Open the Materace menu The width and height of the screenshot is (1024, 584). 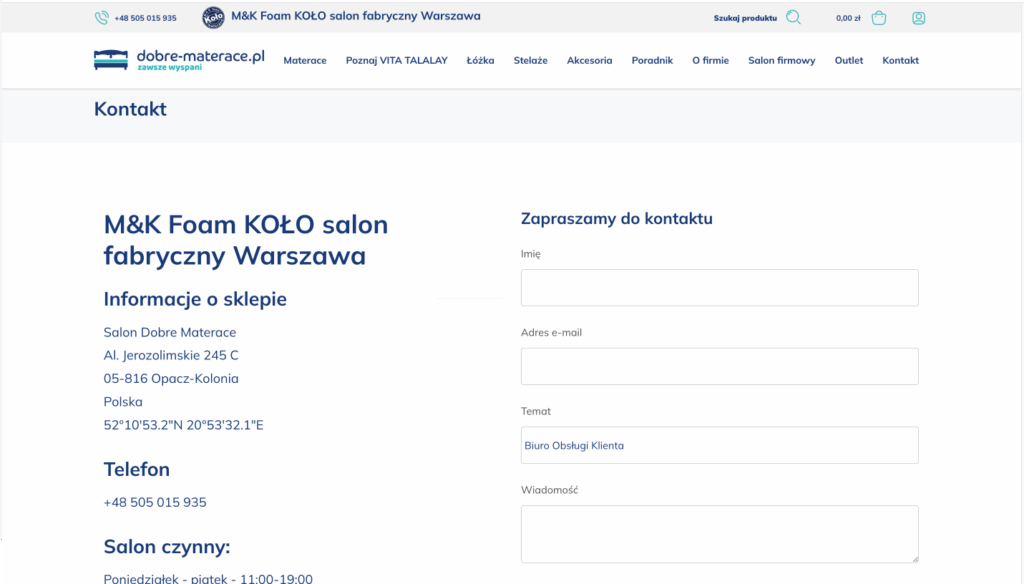click(x=305, y=60)
